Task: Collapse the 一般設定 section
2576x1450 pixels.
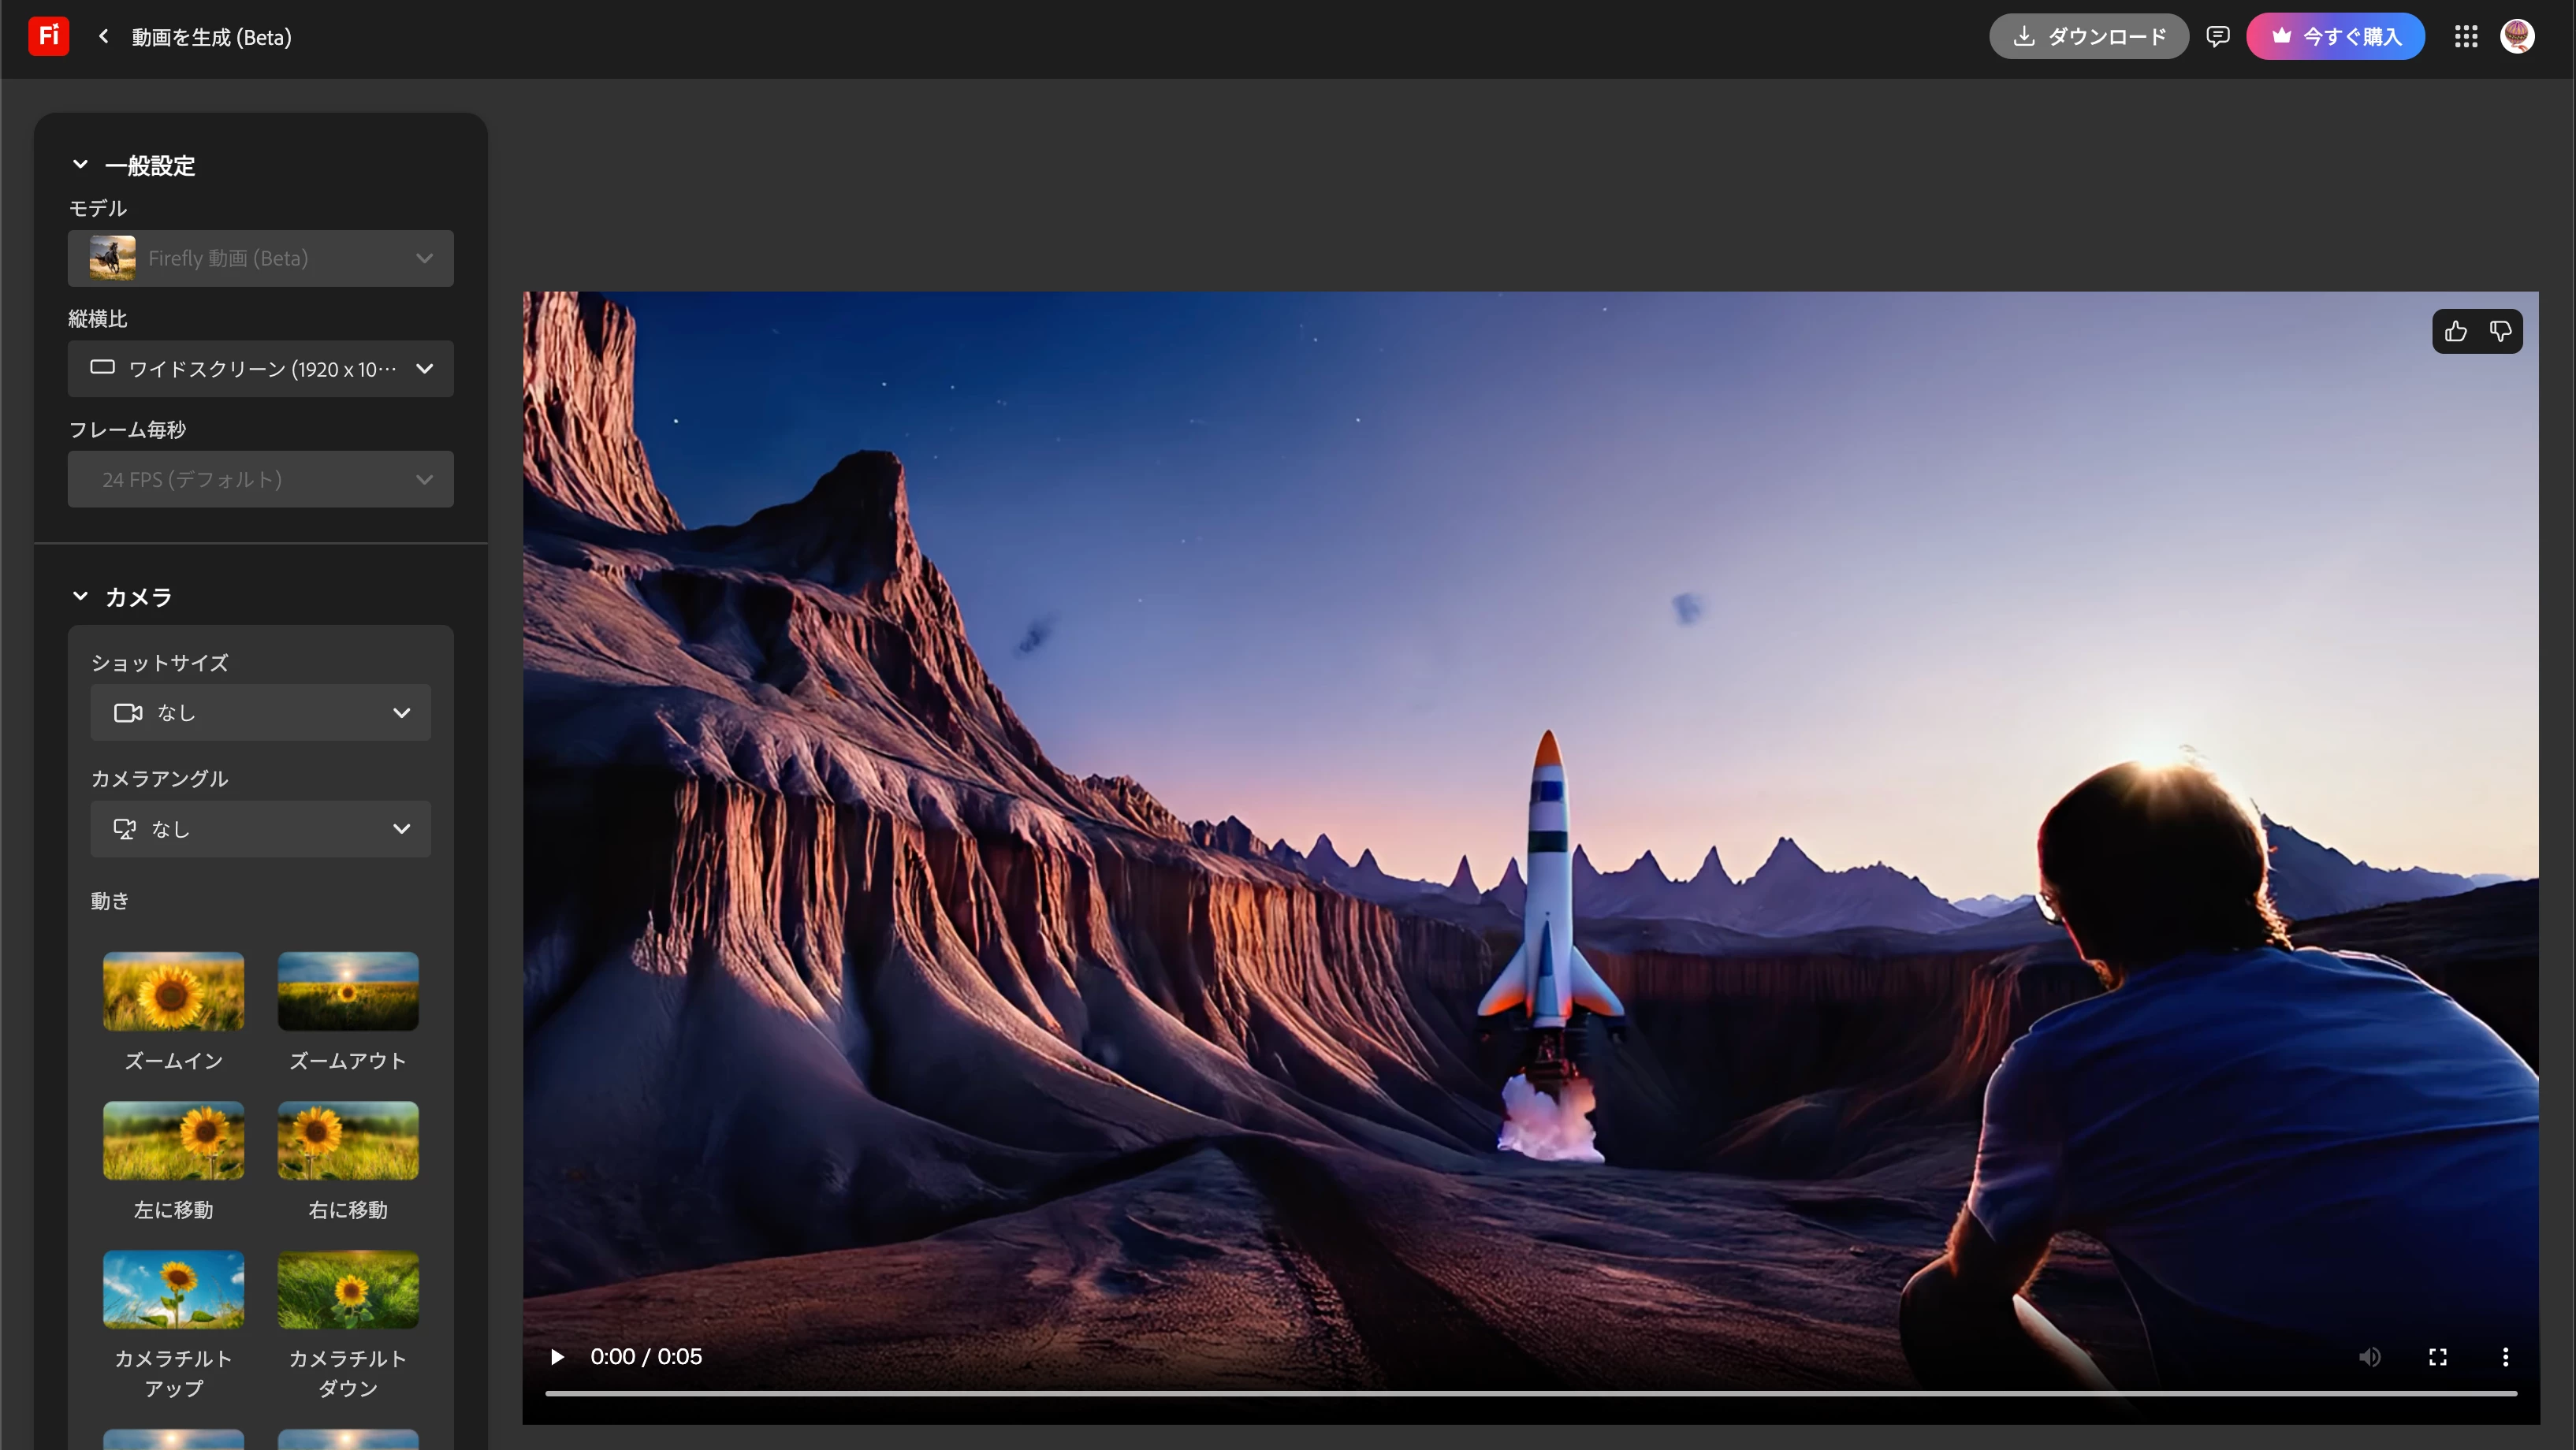Action: tap(80, 165)
